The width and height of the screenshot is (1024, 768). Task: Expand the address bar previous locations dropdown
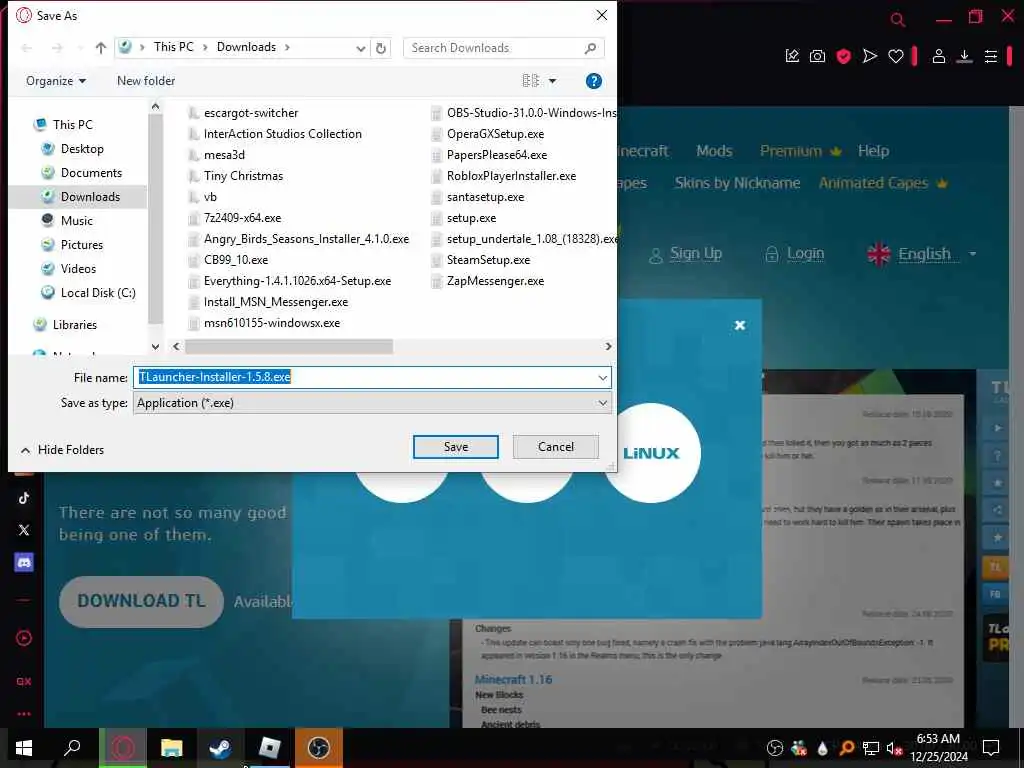coord(360,48)
